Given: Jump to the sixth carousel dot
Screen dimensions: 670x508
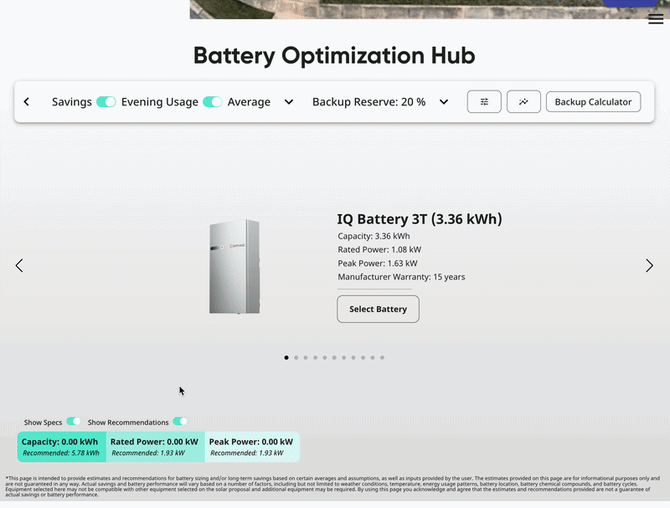Looking at the screenshot, I should point(334,358).
